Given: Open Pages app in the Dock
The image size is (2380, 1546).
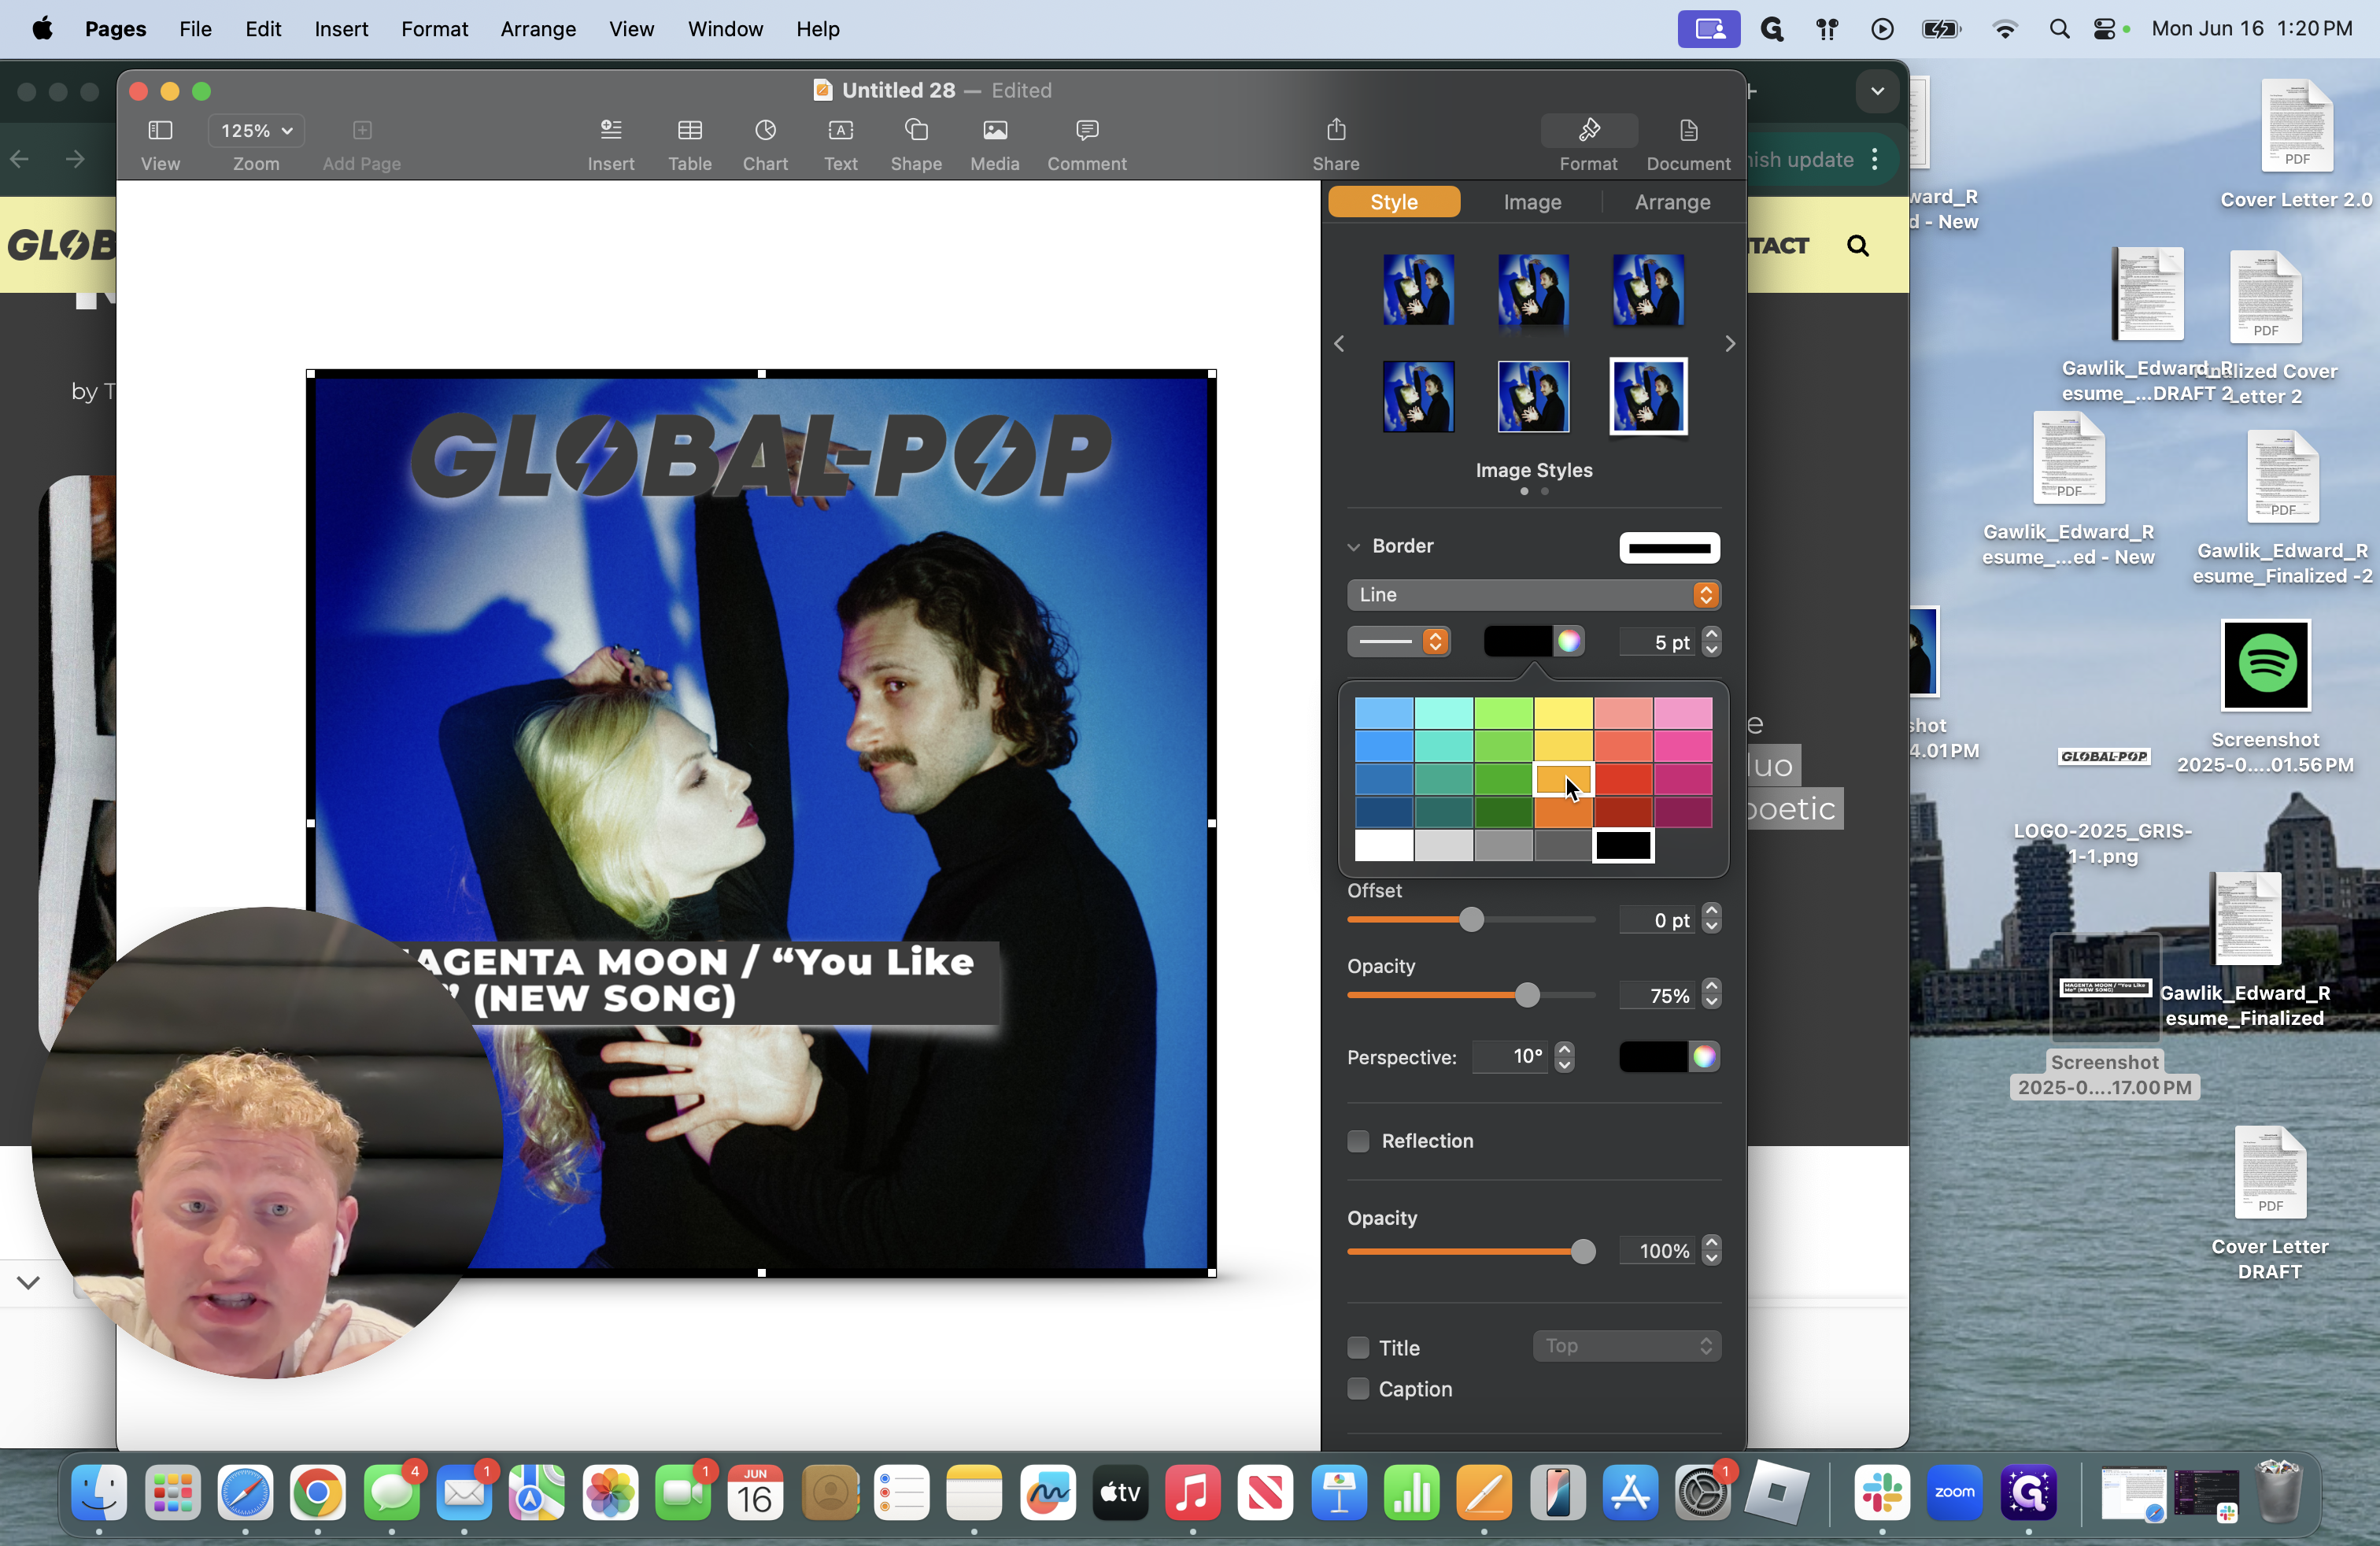Looking at the screenshot, I should (x=1484, y=1493).
